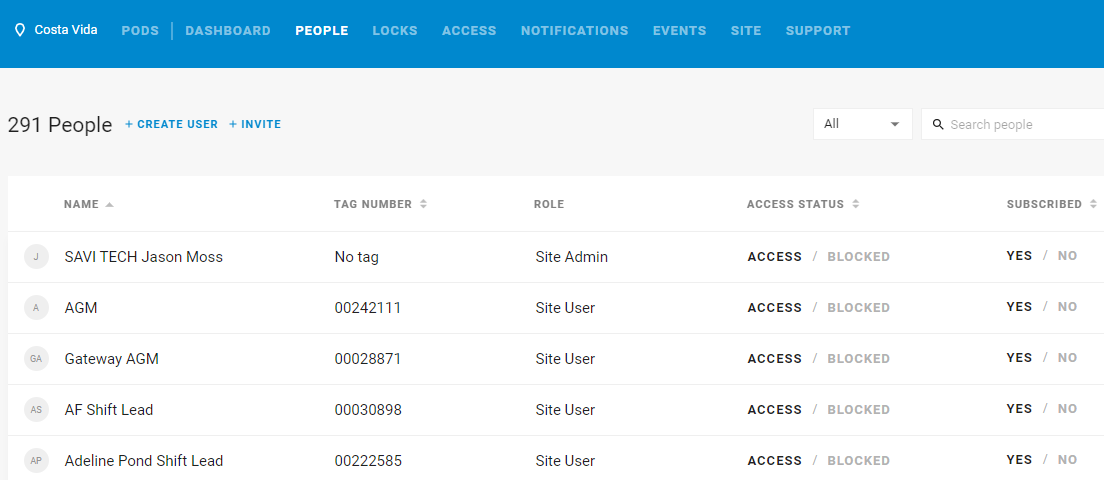The height and width of the screenshot is (480, 1104).
Task: Click the AS avatar for AF Shift Lead
Action: [x=36, y=410]
